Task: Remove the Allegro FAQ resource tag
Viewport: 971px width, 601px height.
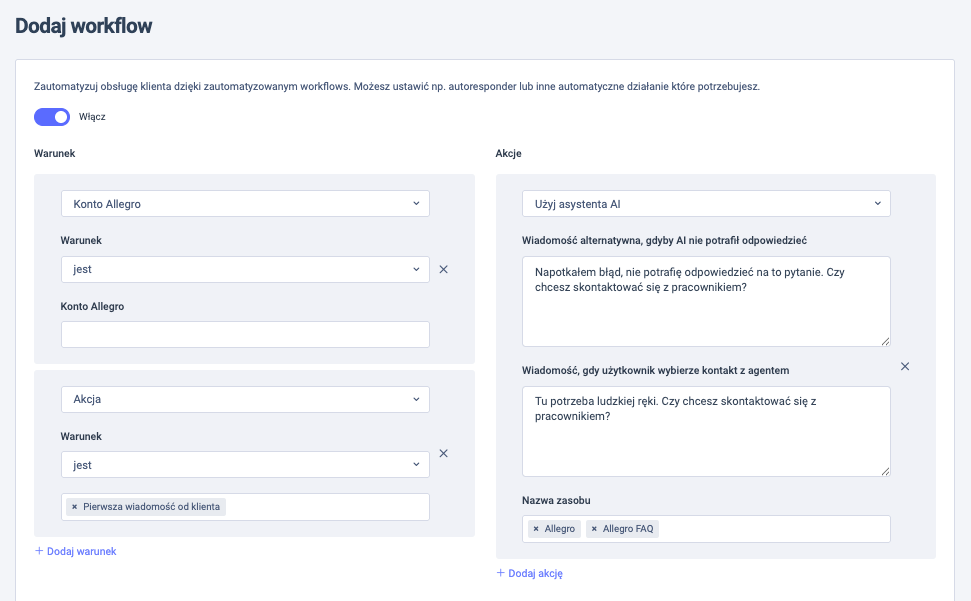Action: point(594,529)
